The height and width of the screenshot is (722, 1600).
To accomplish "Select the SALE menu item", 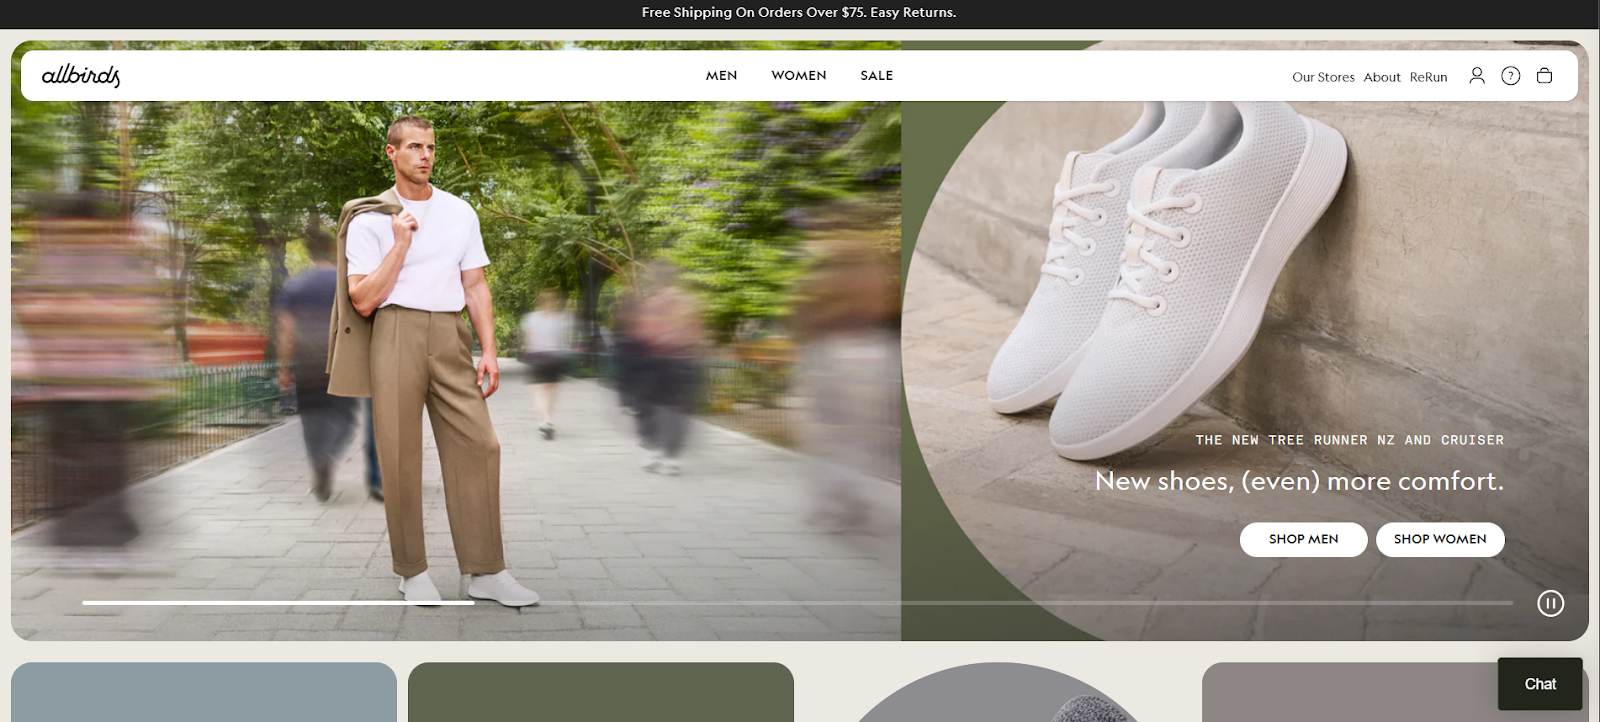I will 876,76.
